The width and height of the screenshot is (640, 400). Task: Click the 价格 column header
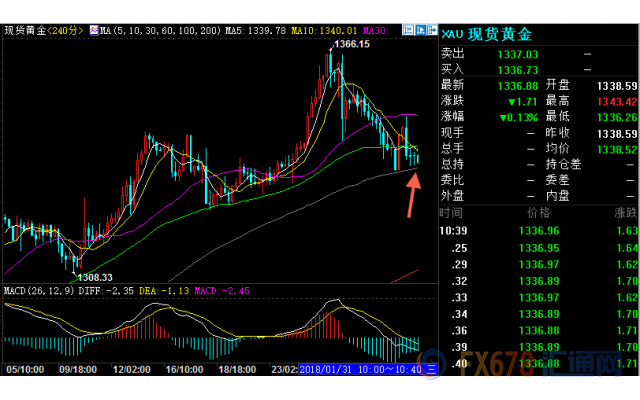click(538, 213)
